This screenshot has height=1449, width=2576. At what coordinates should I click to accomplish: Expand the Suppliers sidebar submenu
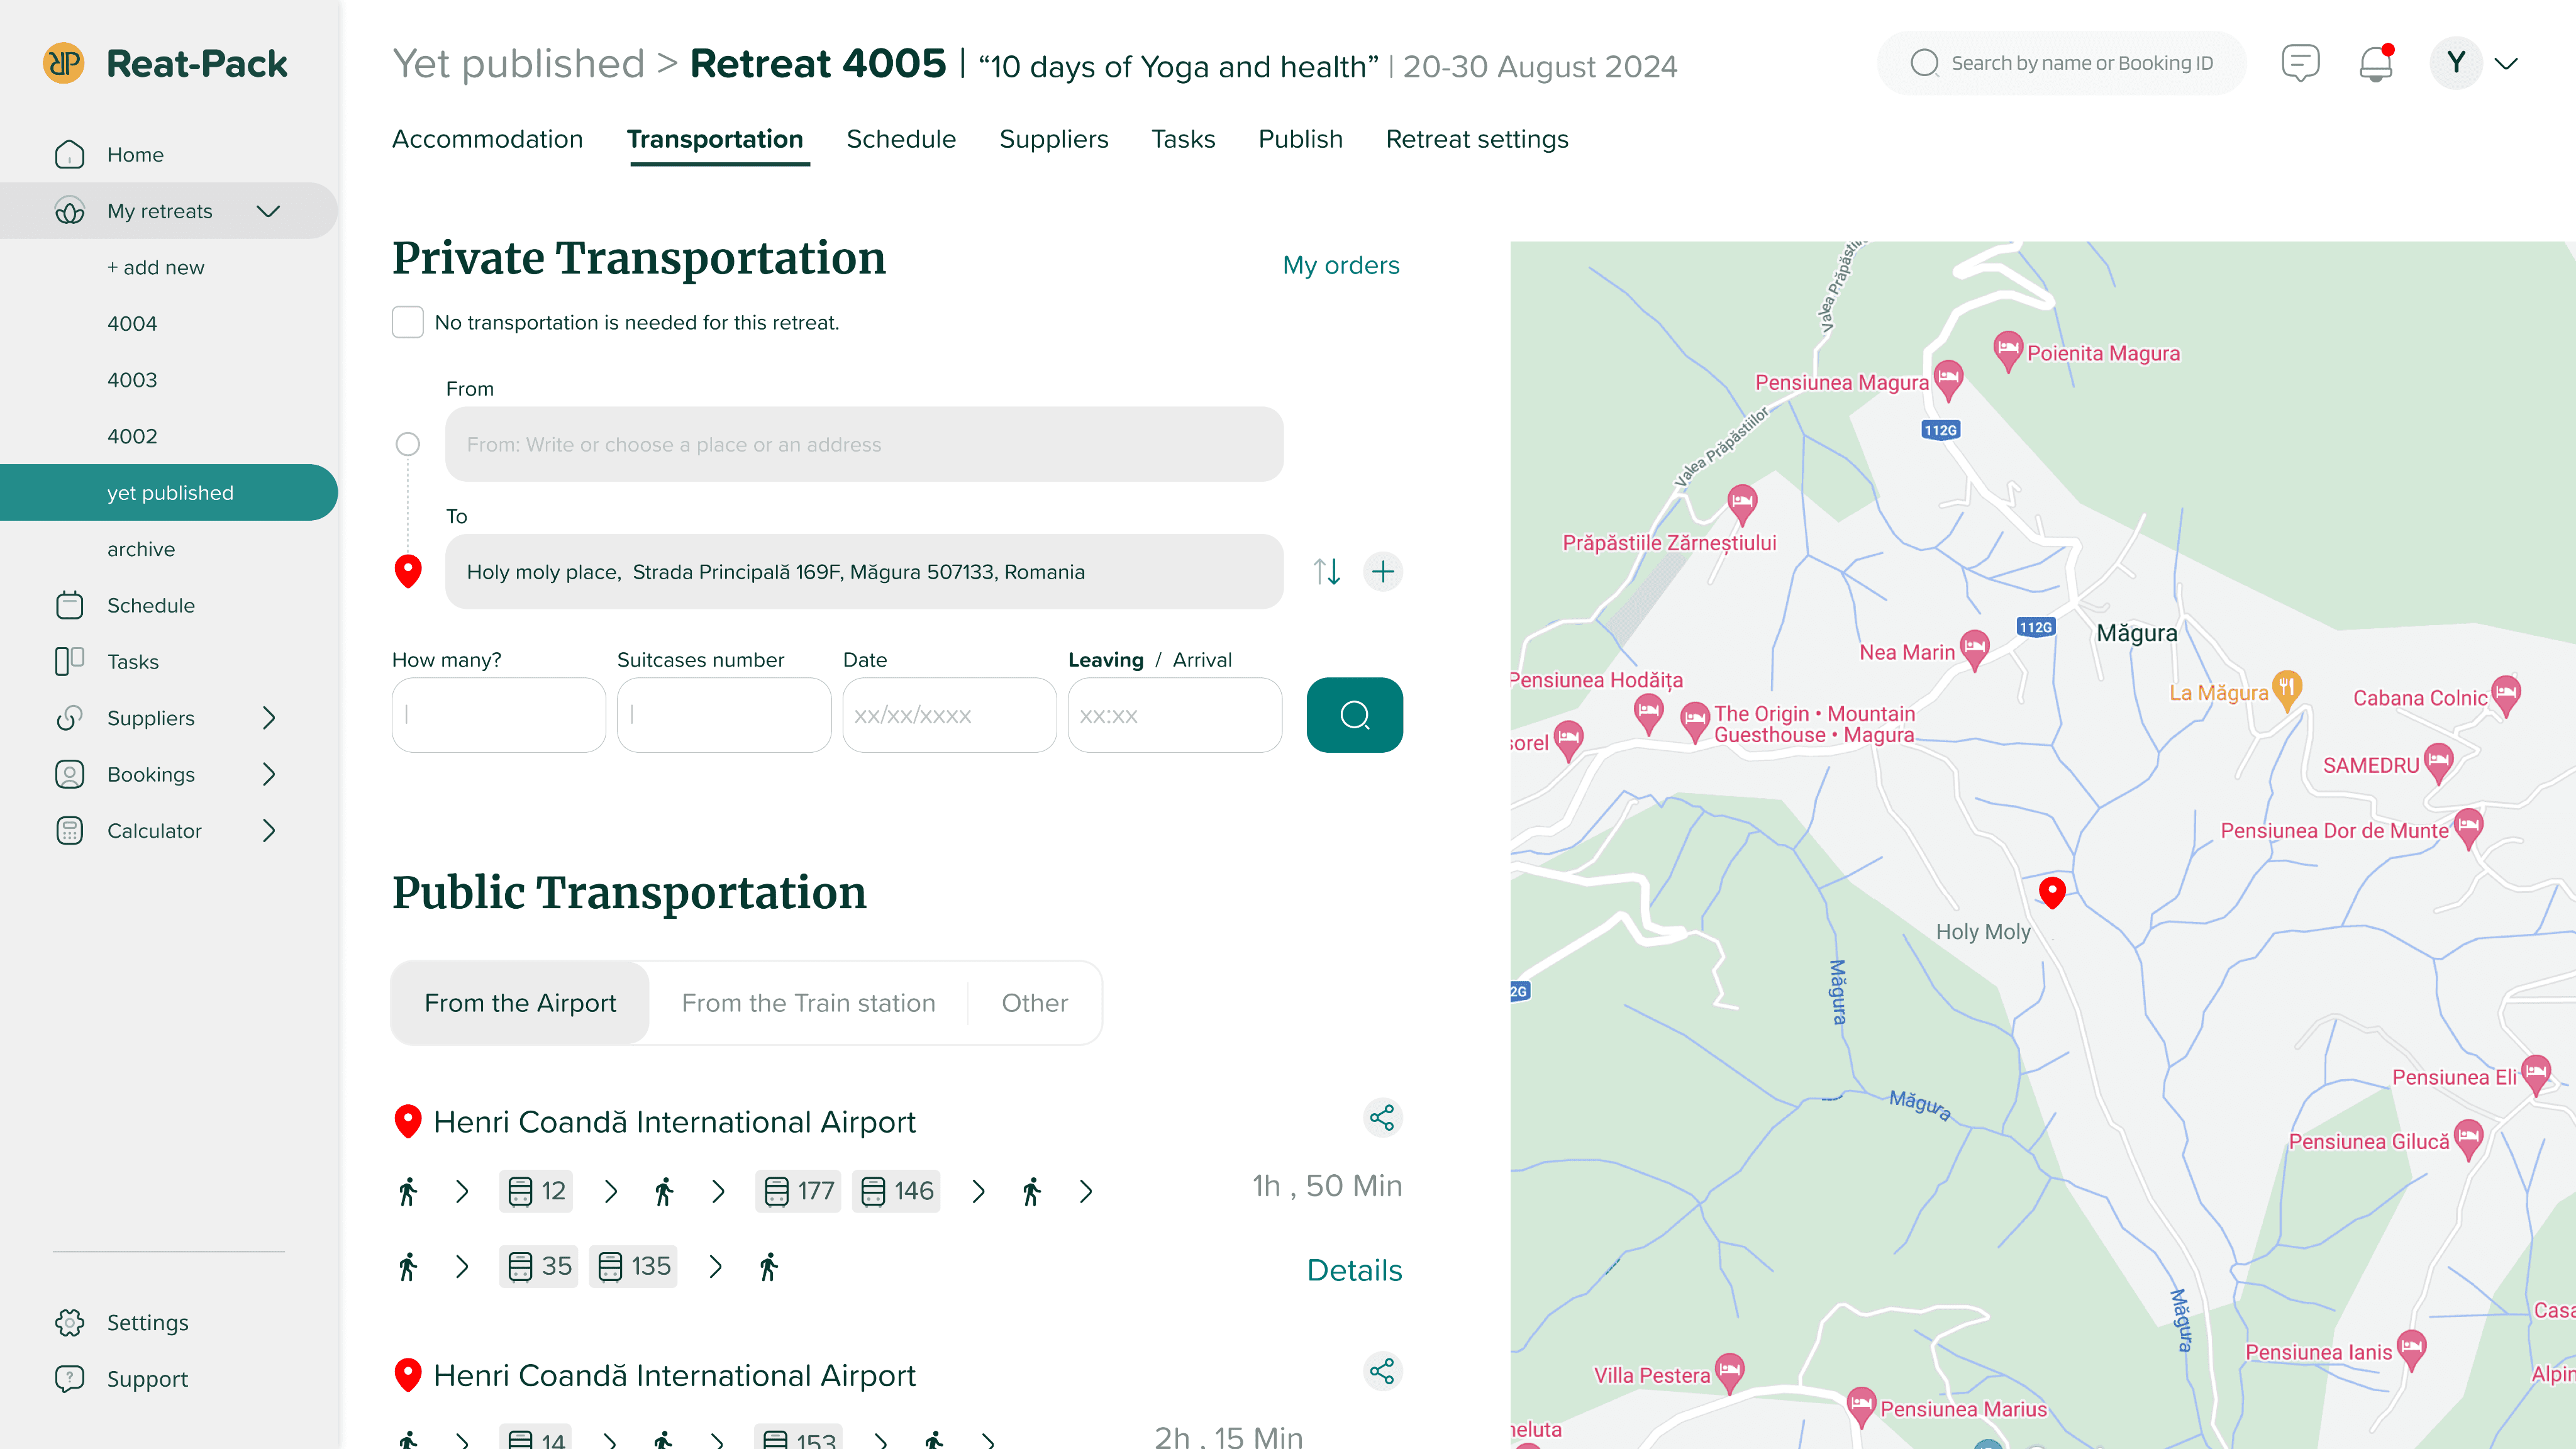click(x=268, y=718)
